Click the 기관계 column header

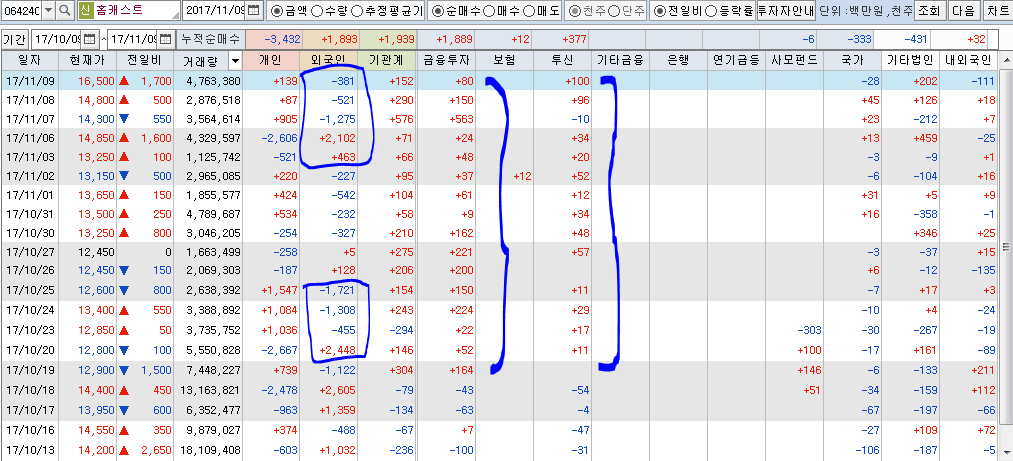(x=386, y=60)
